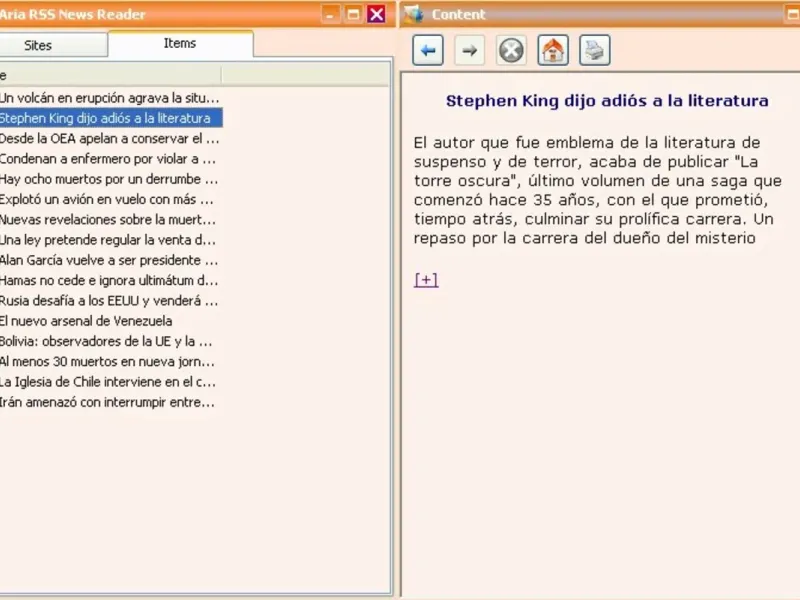Click the Content window globe icon
The height and width of the screenshot is (600, 800).
[413, 14]
